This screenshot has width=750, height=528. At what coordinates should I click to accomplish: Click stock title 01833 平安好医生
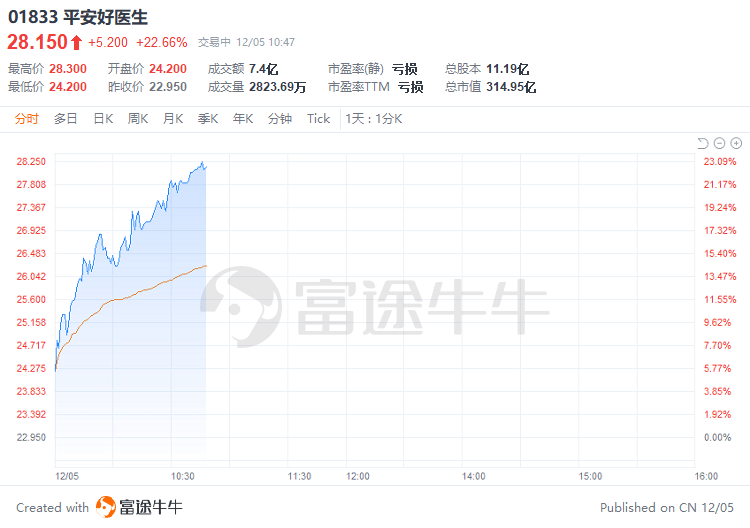click(78, 17)
